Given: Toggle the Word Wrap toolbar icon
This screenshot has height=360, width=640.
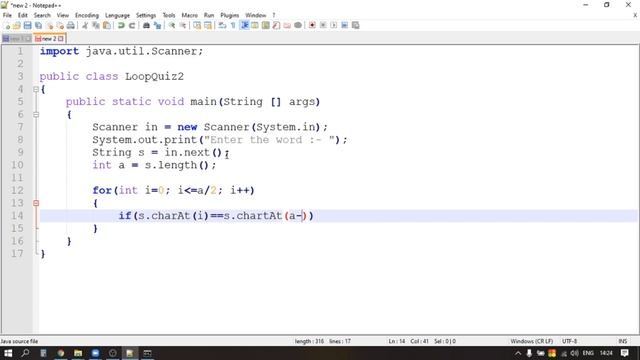Looking at the screenshot, I should coord(222,25).
